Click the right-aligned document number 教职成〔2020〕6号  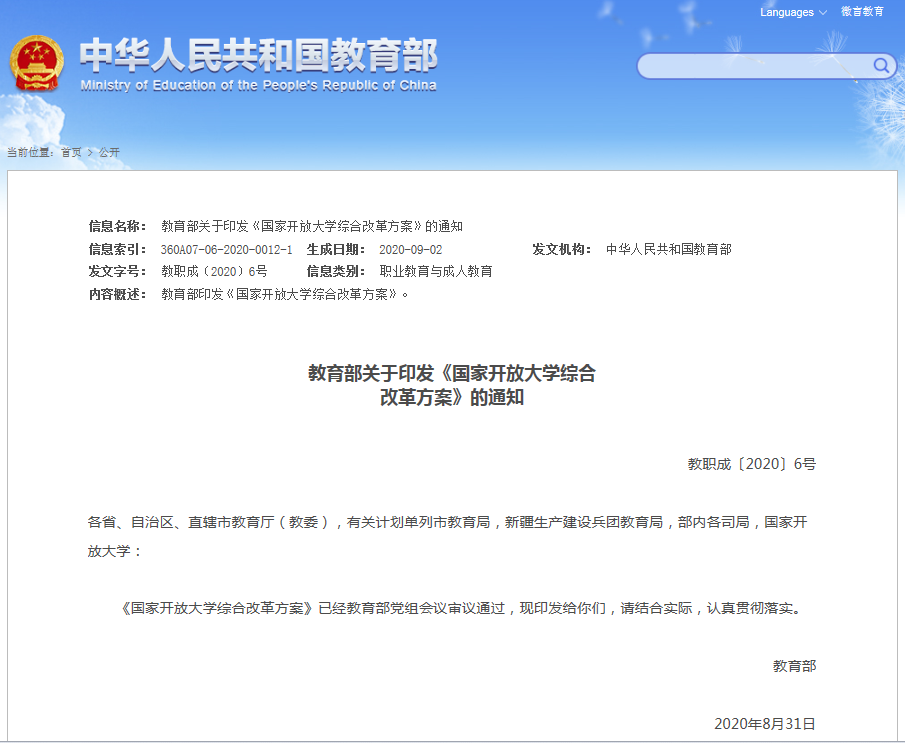(x=751, y=464)
